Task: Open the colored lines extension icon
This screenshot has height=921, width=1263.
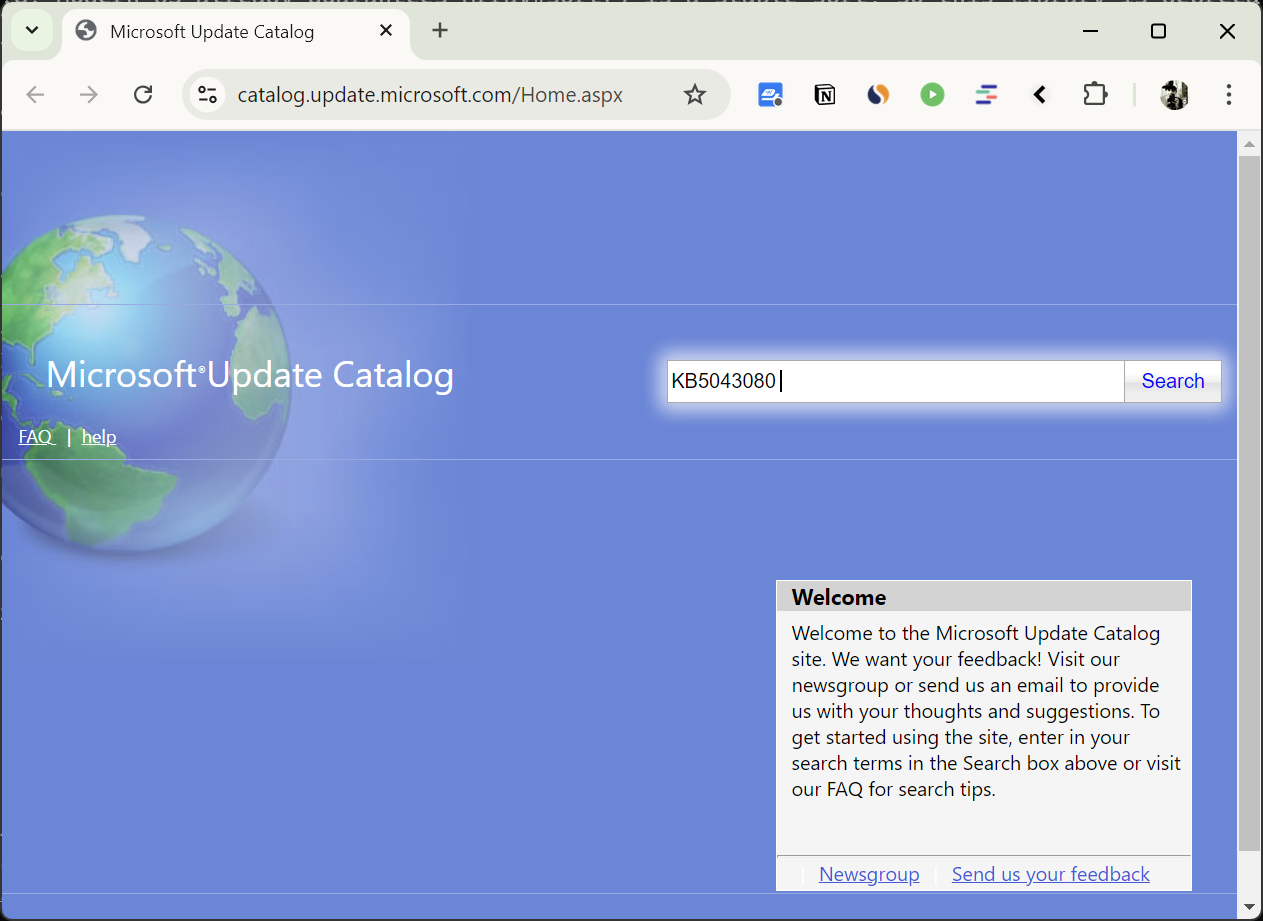Action: pos(986,95)
